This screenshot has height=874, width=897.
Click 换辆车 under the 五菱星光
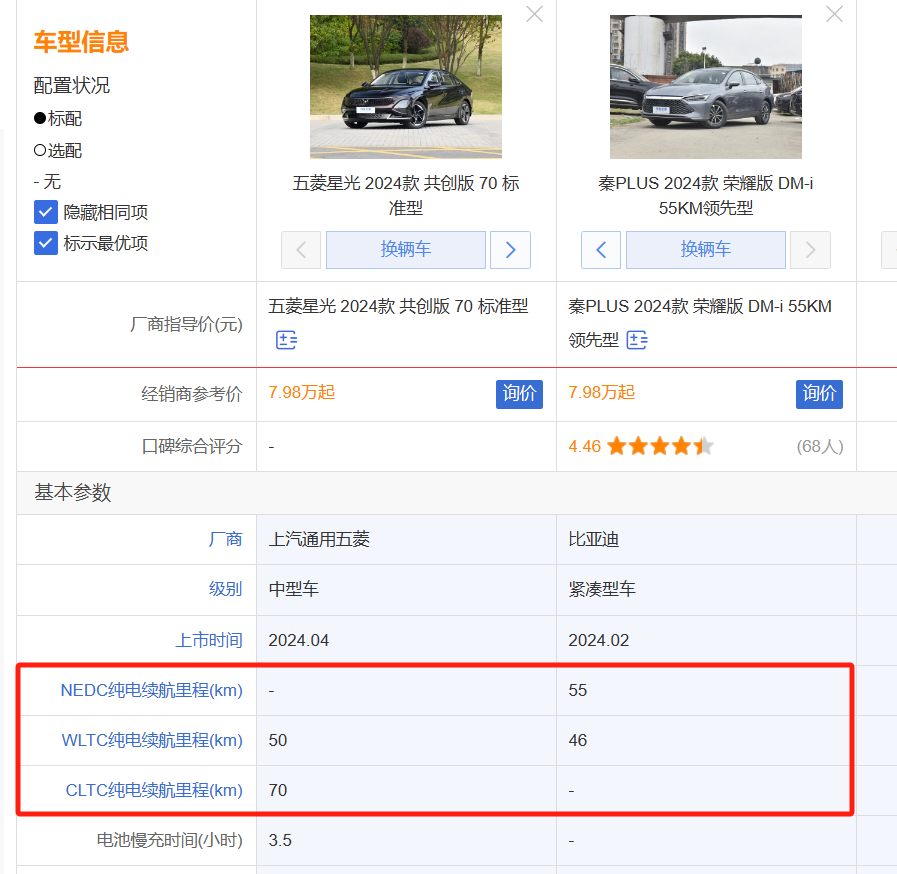(406, 250)
